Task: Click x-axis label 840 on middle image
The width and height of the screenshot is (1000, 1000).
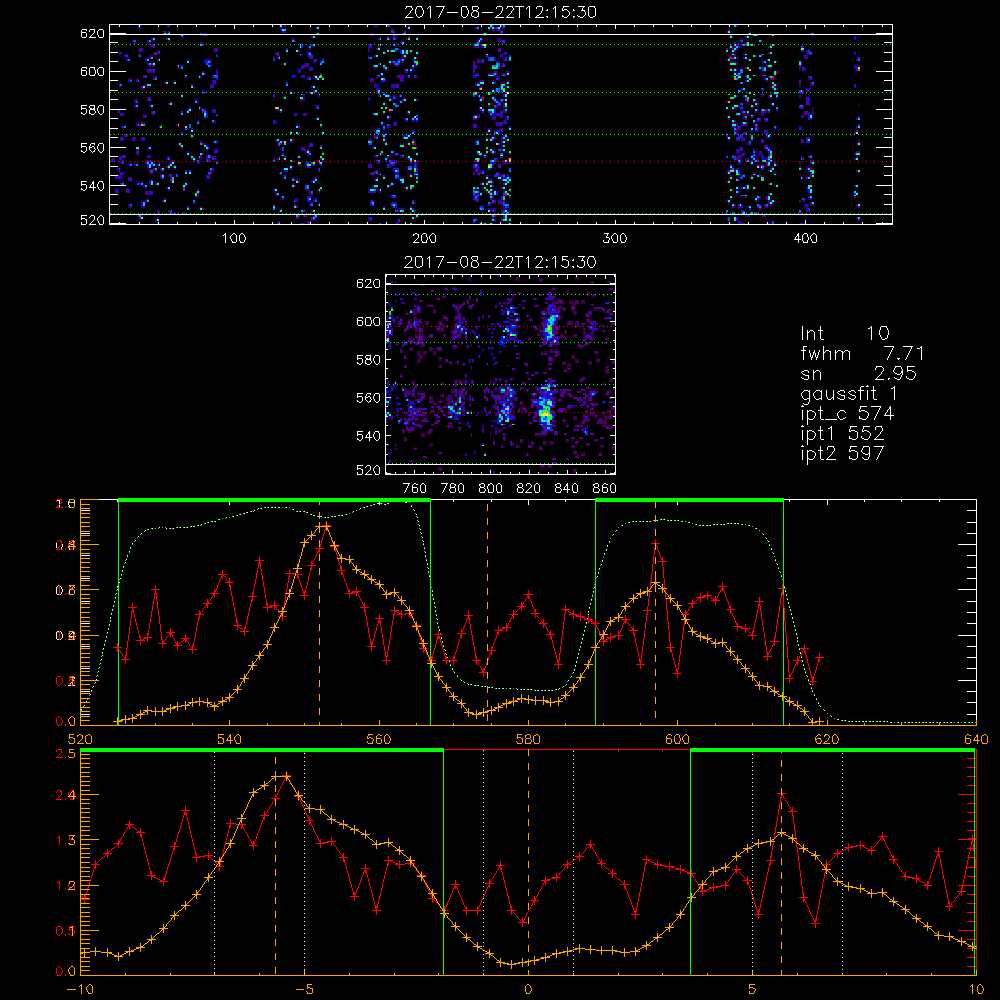Action: tap(567, 489)
